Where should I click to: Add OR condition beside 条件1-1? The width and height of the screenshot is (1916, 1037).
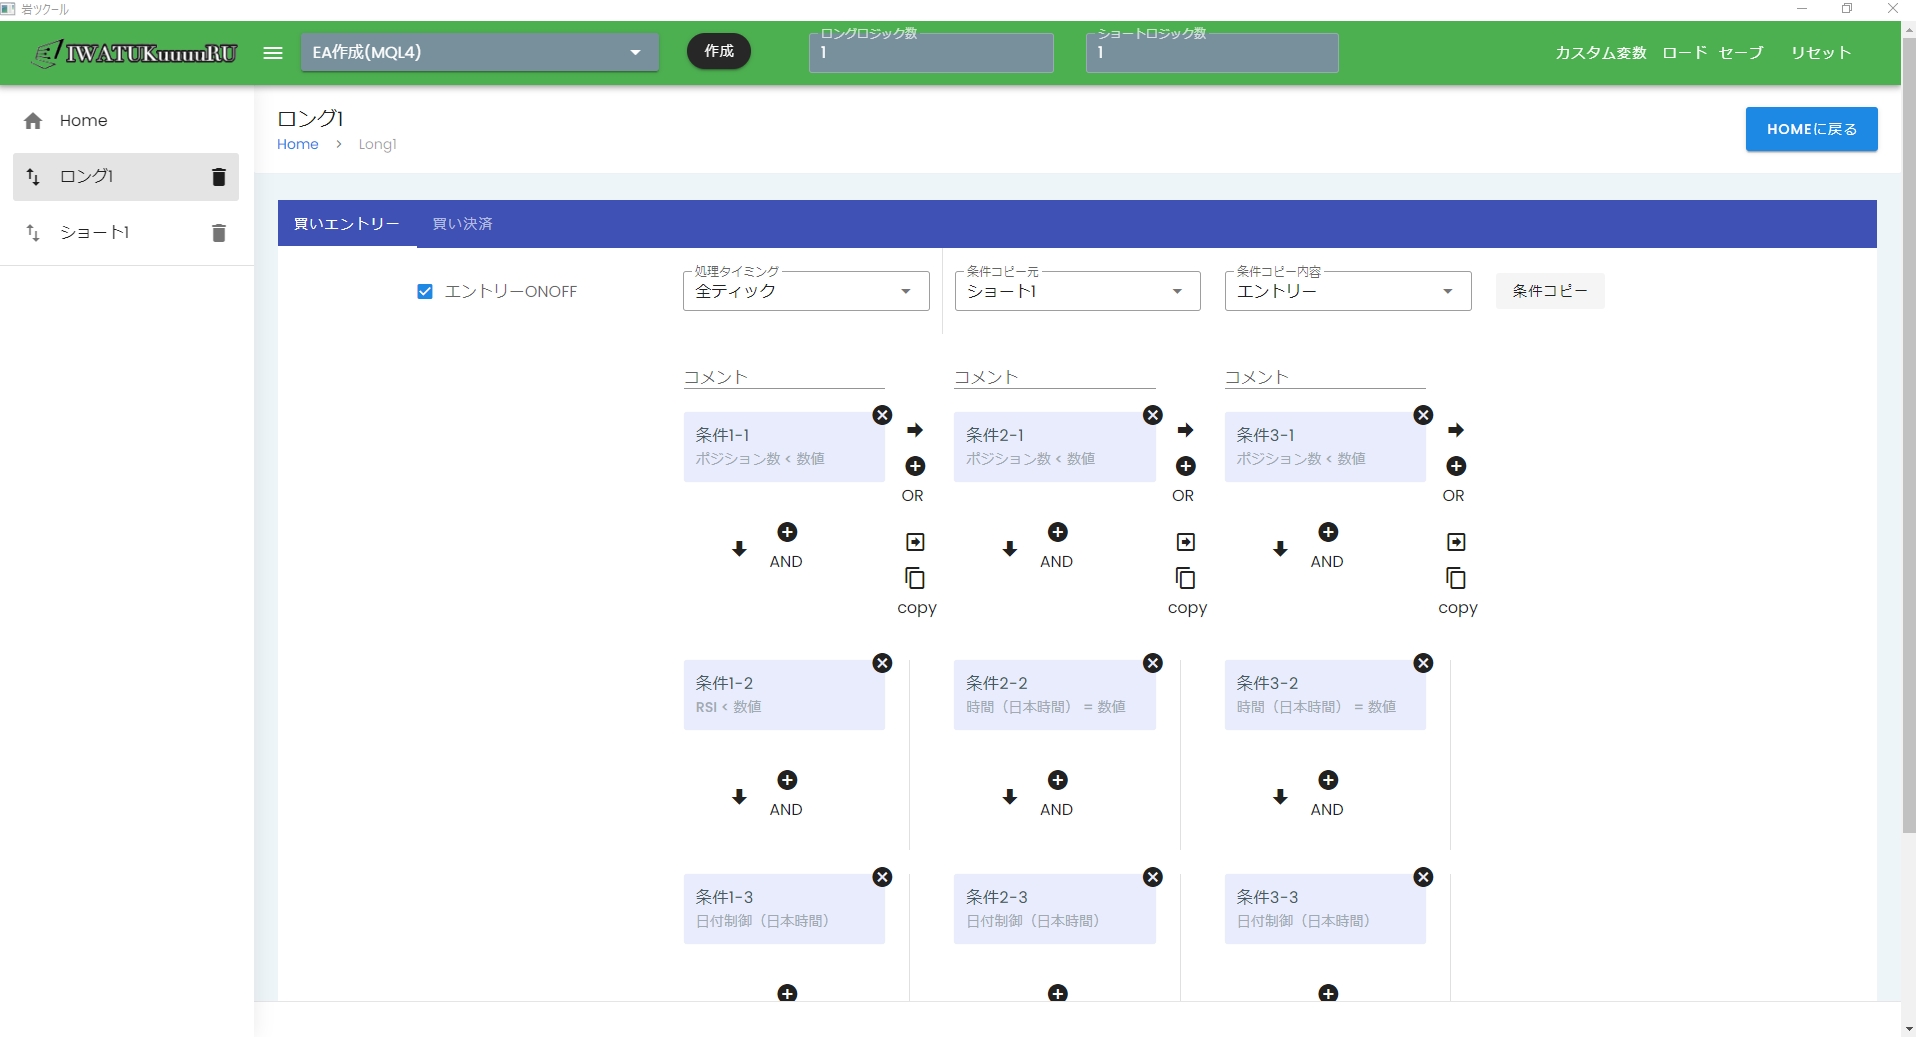click(915, 466)
